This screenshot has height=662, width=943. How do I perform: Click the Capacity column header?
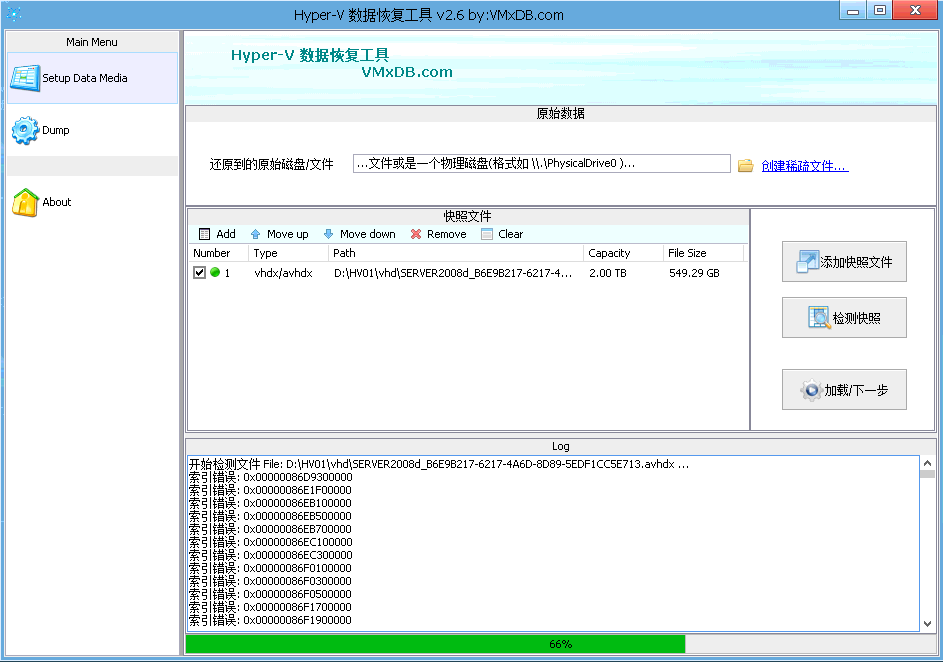click(623, 253)
